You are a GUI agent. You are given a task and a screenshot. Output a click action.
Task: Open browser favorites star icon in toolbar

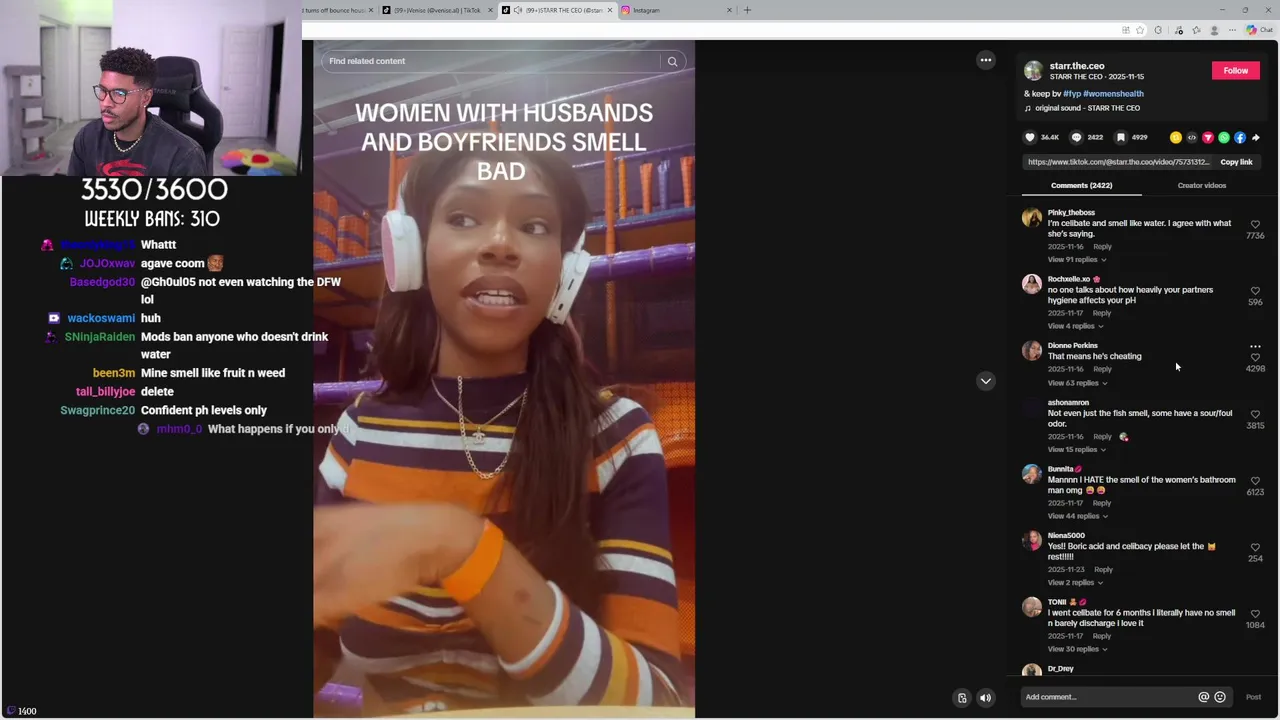[x=1141, y=30]
